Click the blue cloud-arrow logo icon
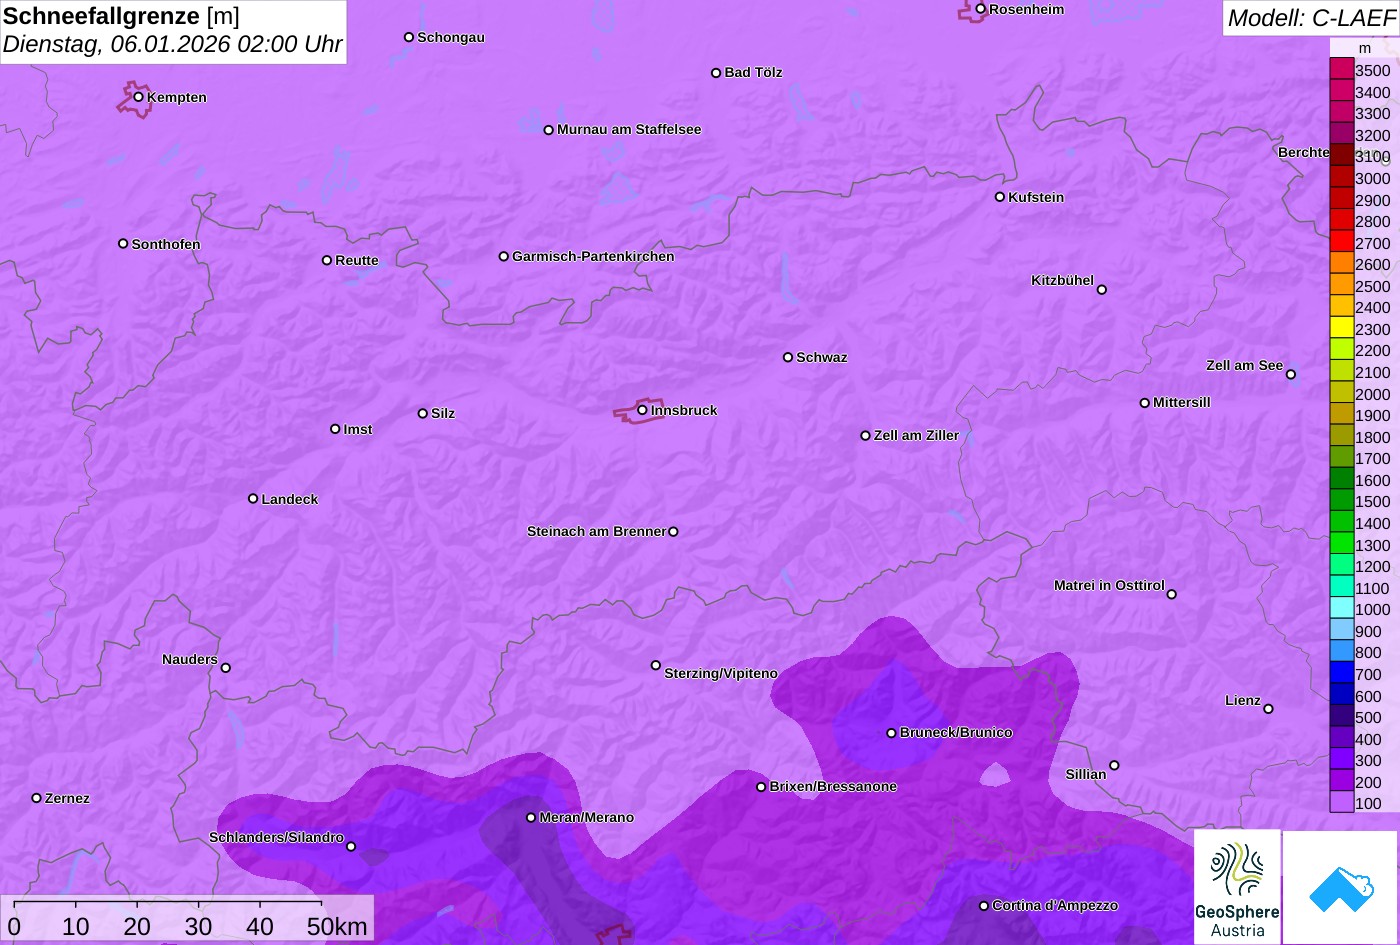Viewport: 1400px width, 945px height. tap(1341, 888)
